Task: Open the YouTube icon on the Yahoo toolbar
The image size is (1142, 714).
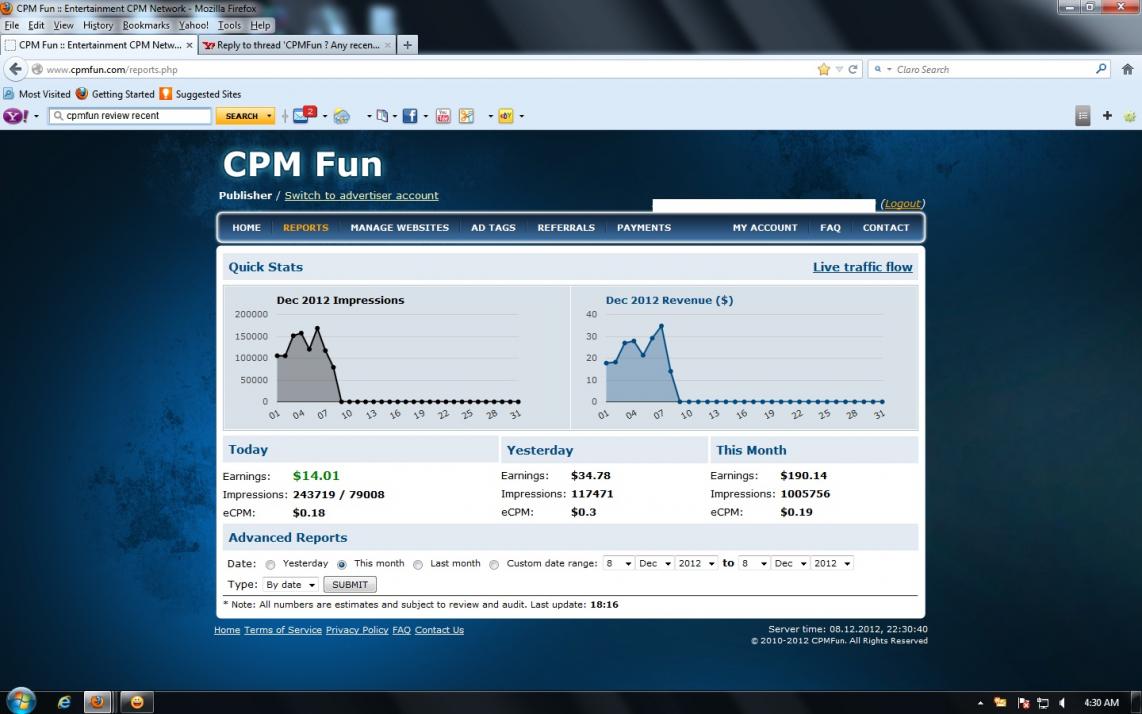Action: point(443,116)
